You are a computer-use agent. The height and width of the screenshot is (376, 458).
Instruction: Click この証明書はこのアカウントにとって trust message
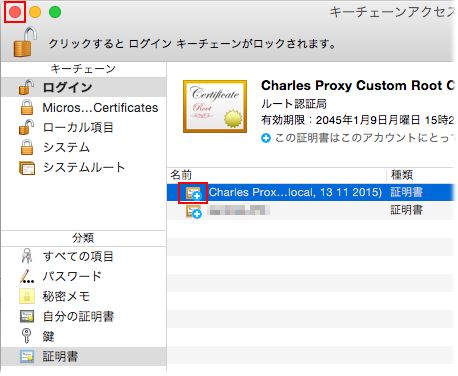coord(364,138)
